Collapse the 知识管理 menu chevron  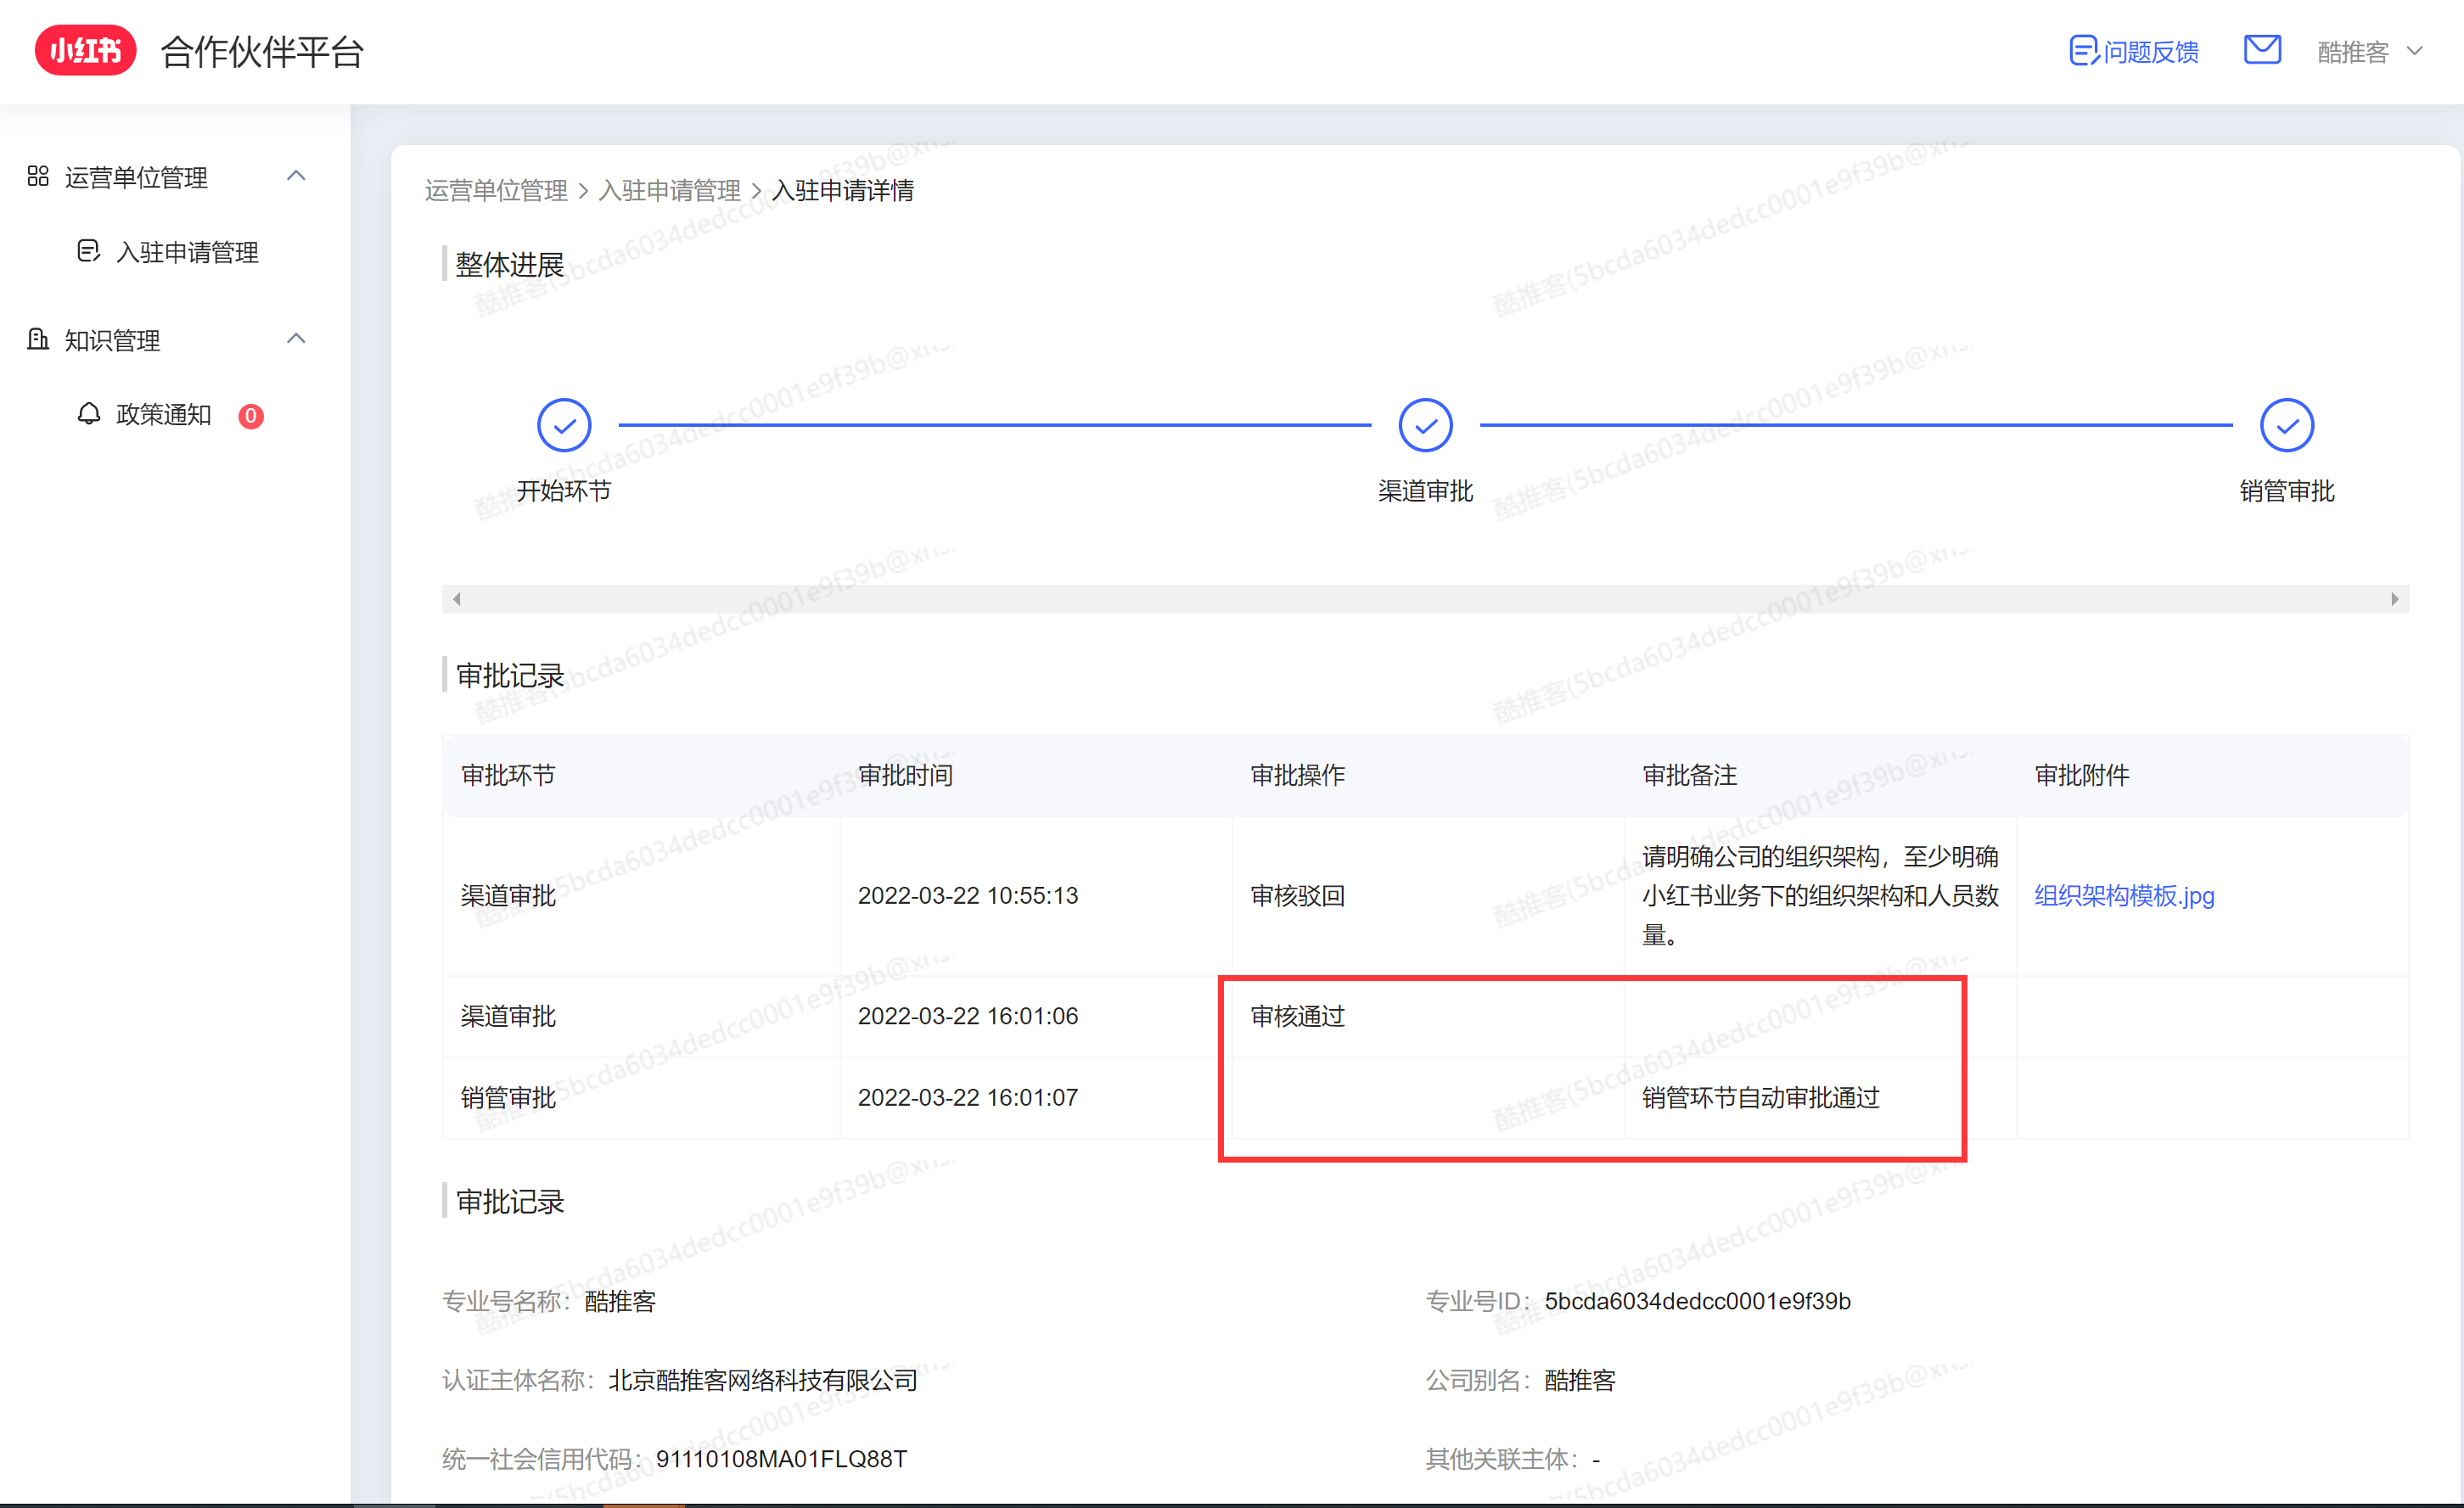[296, 339]
